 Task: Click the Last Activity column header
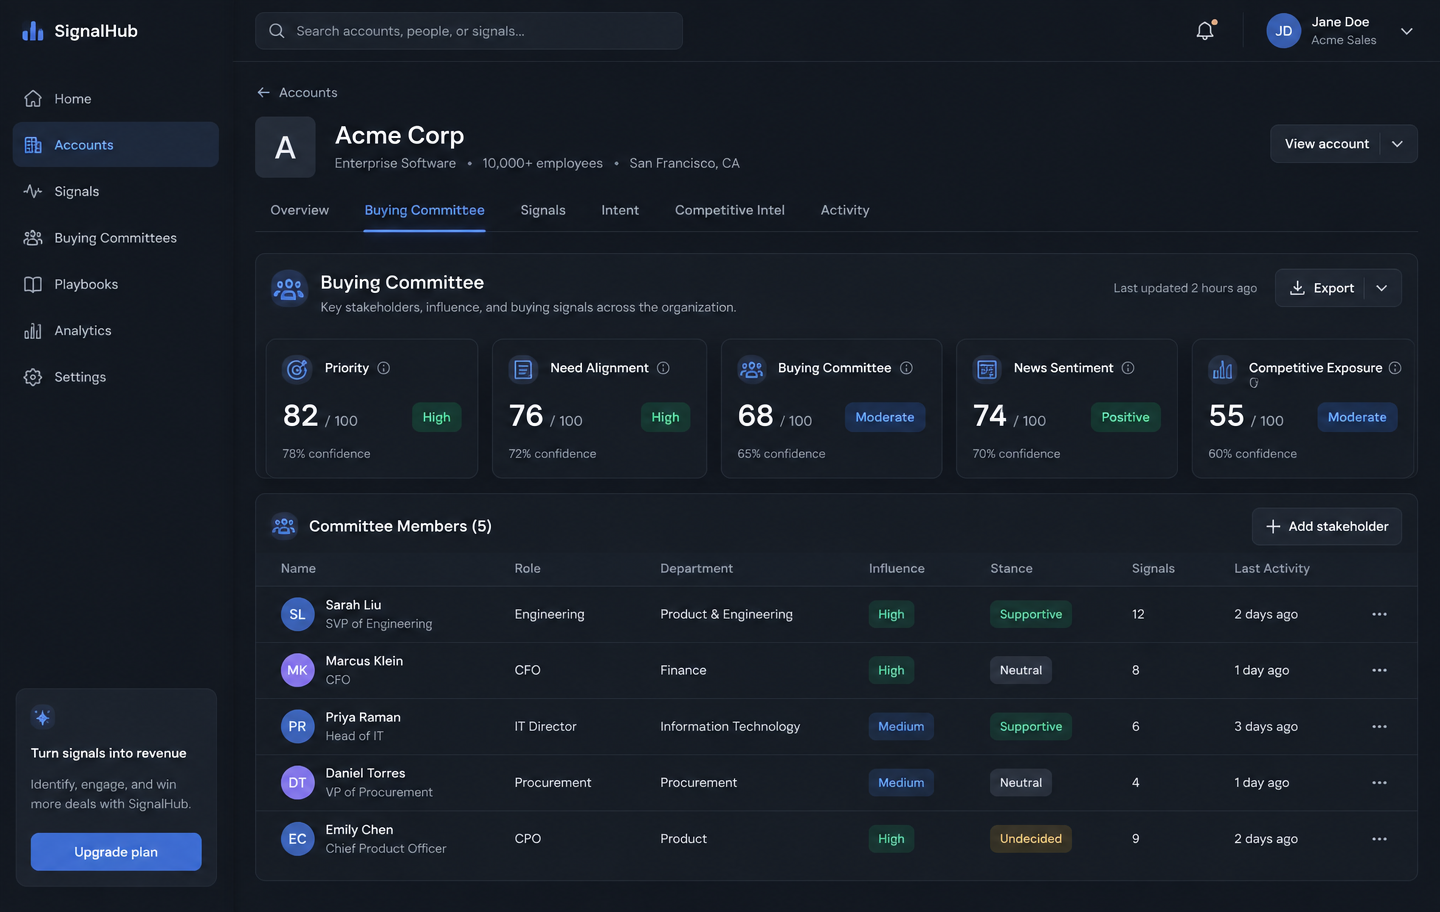coord(1272,568)
